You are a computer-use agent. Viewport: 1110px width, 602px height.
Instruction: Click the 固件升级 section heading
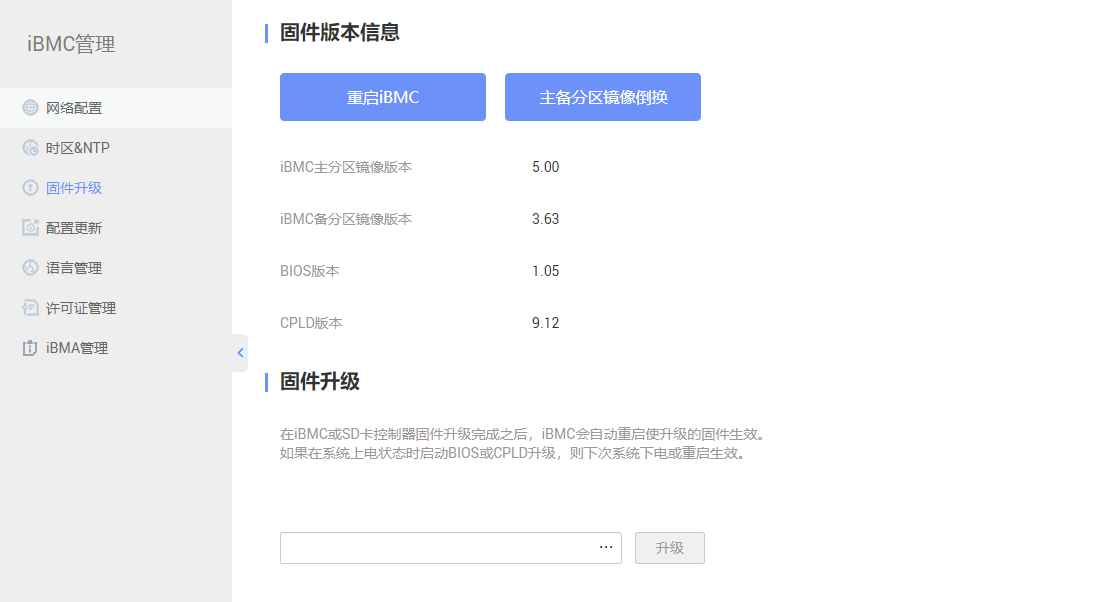[x=320, y=382]
